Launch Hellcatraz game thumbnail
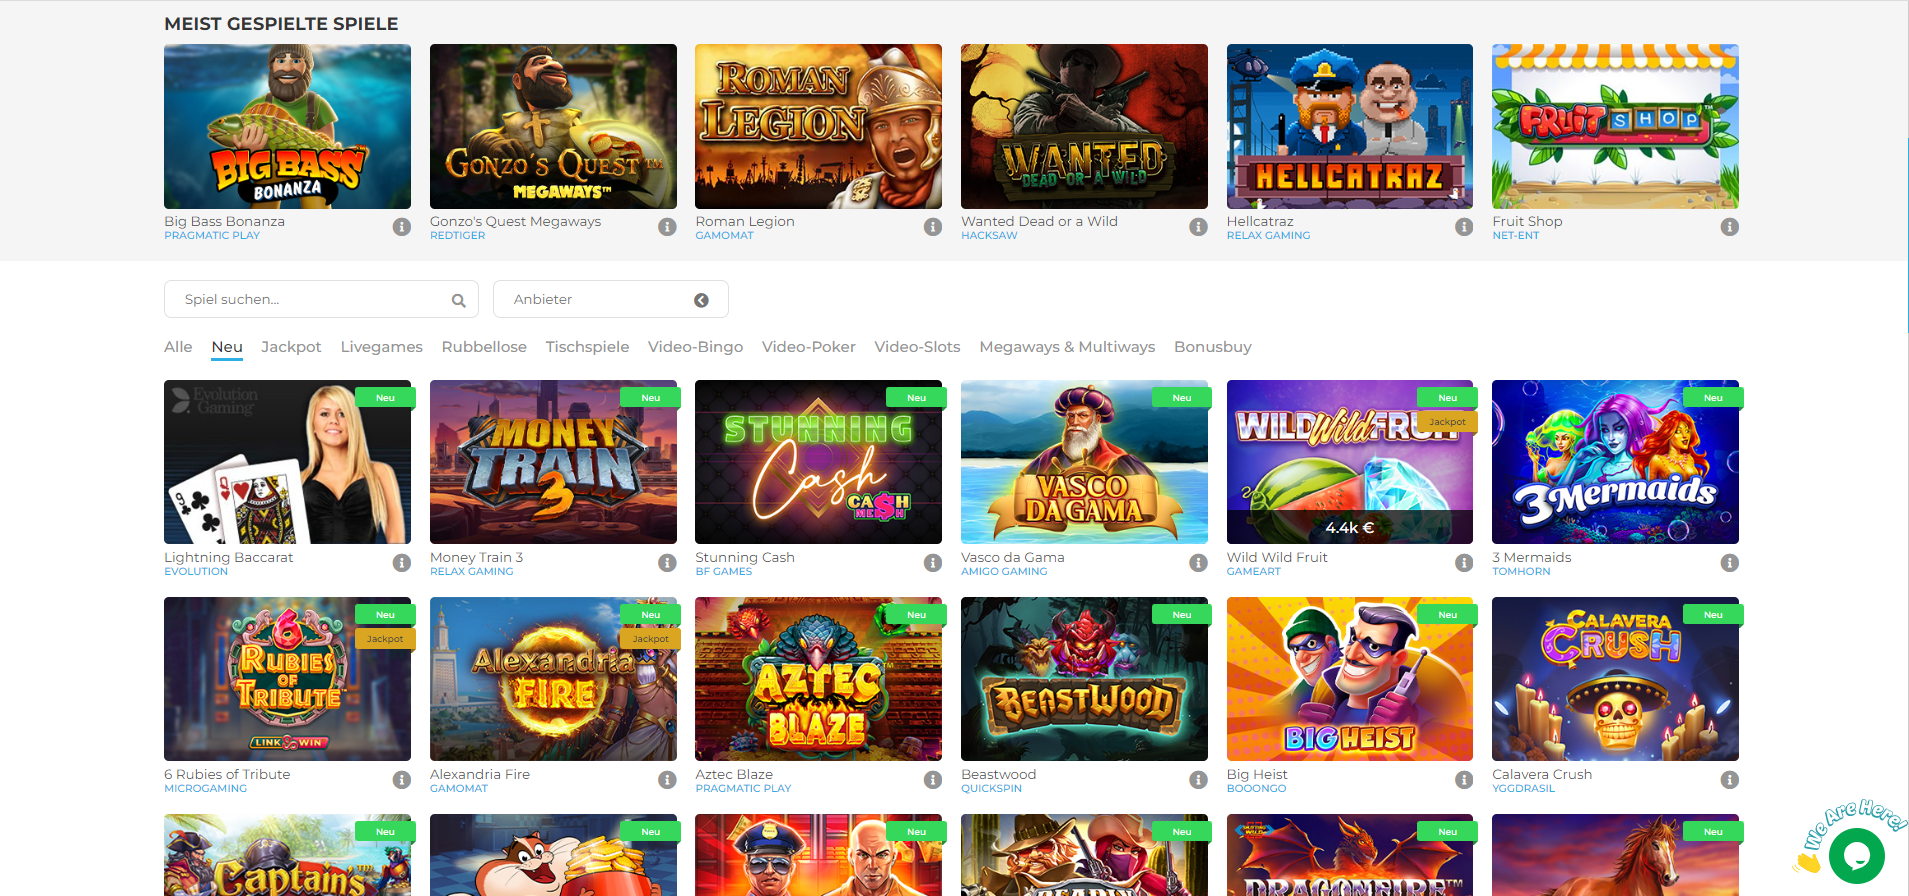The width and height of the screenshot is (1909, 896). point(1350,126)
